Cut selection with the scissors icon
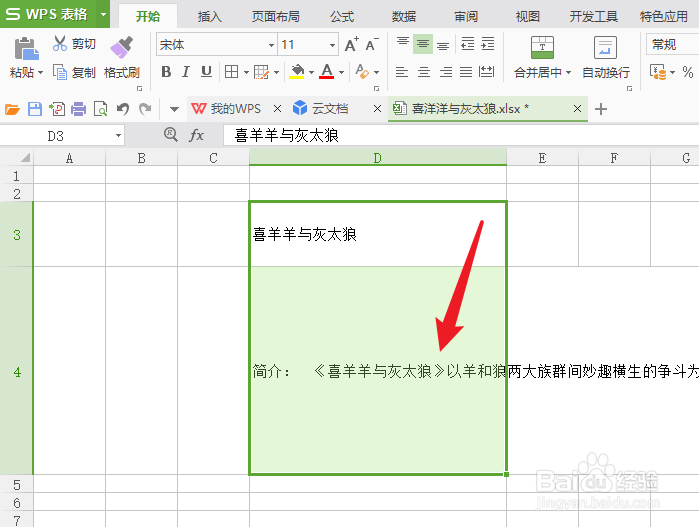 (x=60, y=43)
